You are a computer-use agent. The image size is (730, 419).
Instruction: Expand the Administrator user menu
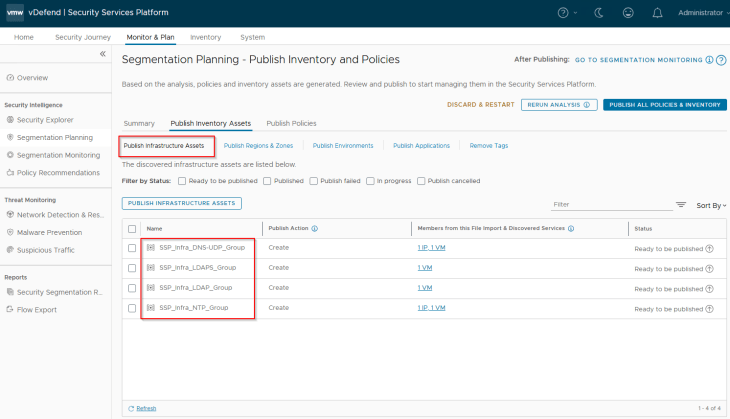pos(703,13)
